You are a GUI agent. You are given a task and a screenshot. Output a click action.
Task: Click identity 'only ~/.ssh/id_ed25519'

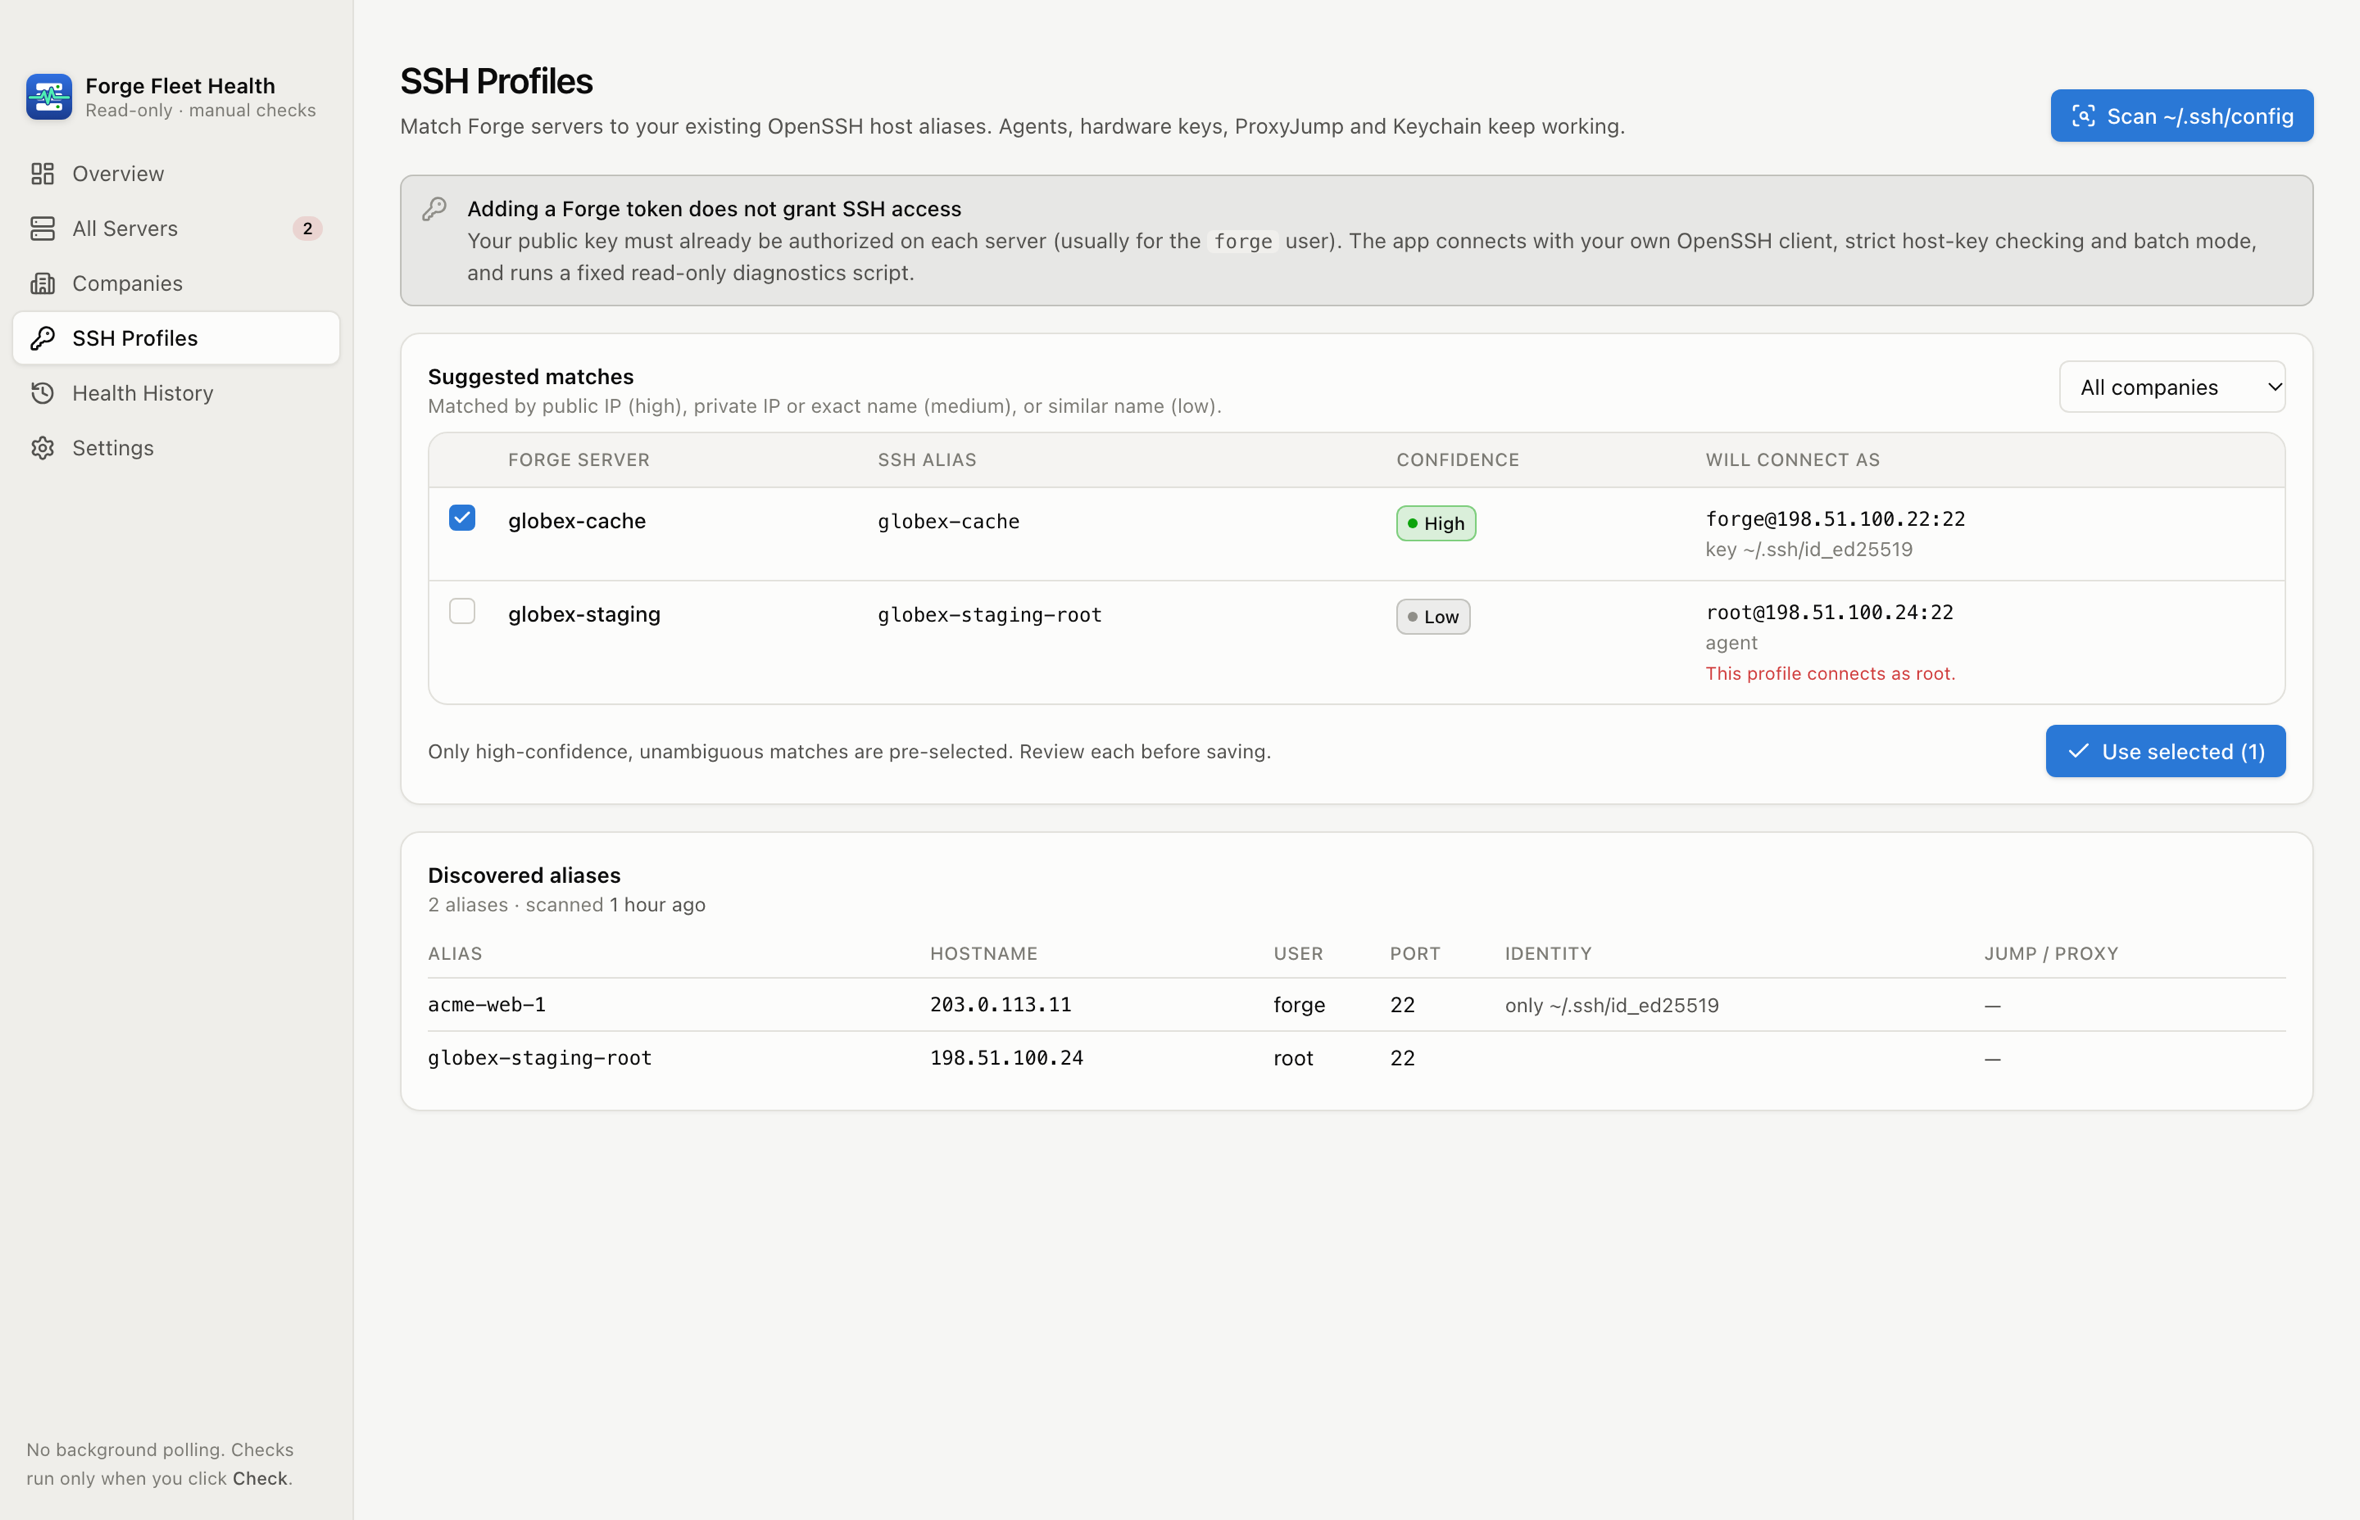click(x=1612, y=1006)
